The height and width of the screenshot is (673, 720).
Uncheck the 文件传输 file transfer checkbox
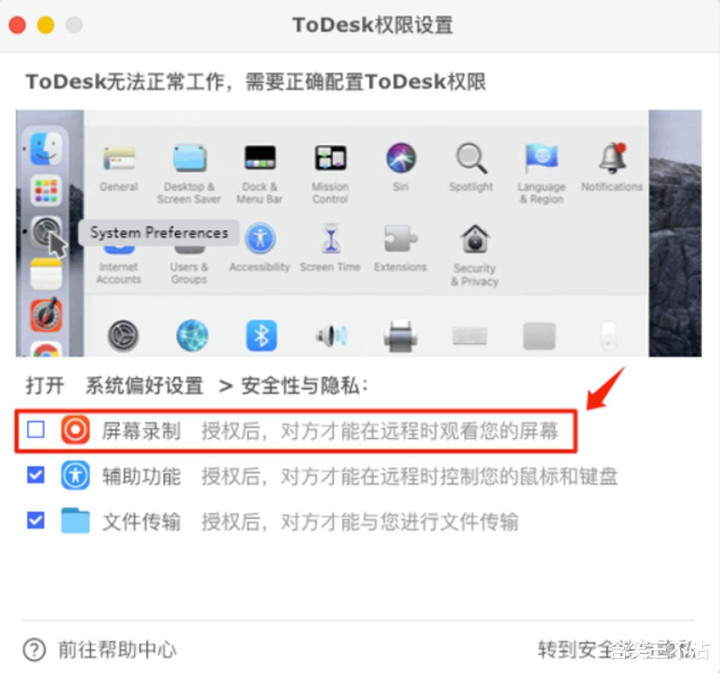pyautogui.click(x=36, y=521)
